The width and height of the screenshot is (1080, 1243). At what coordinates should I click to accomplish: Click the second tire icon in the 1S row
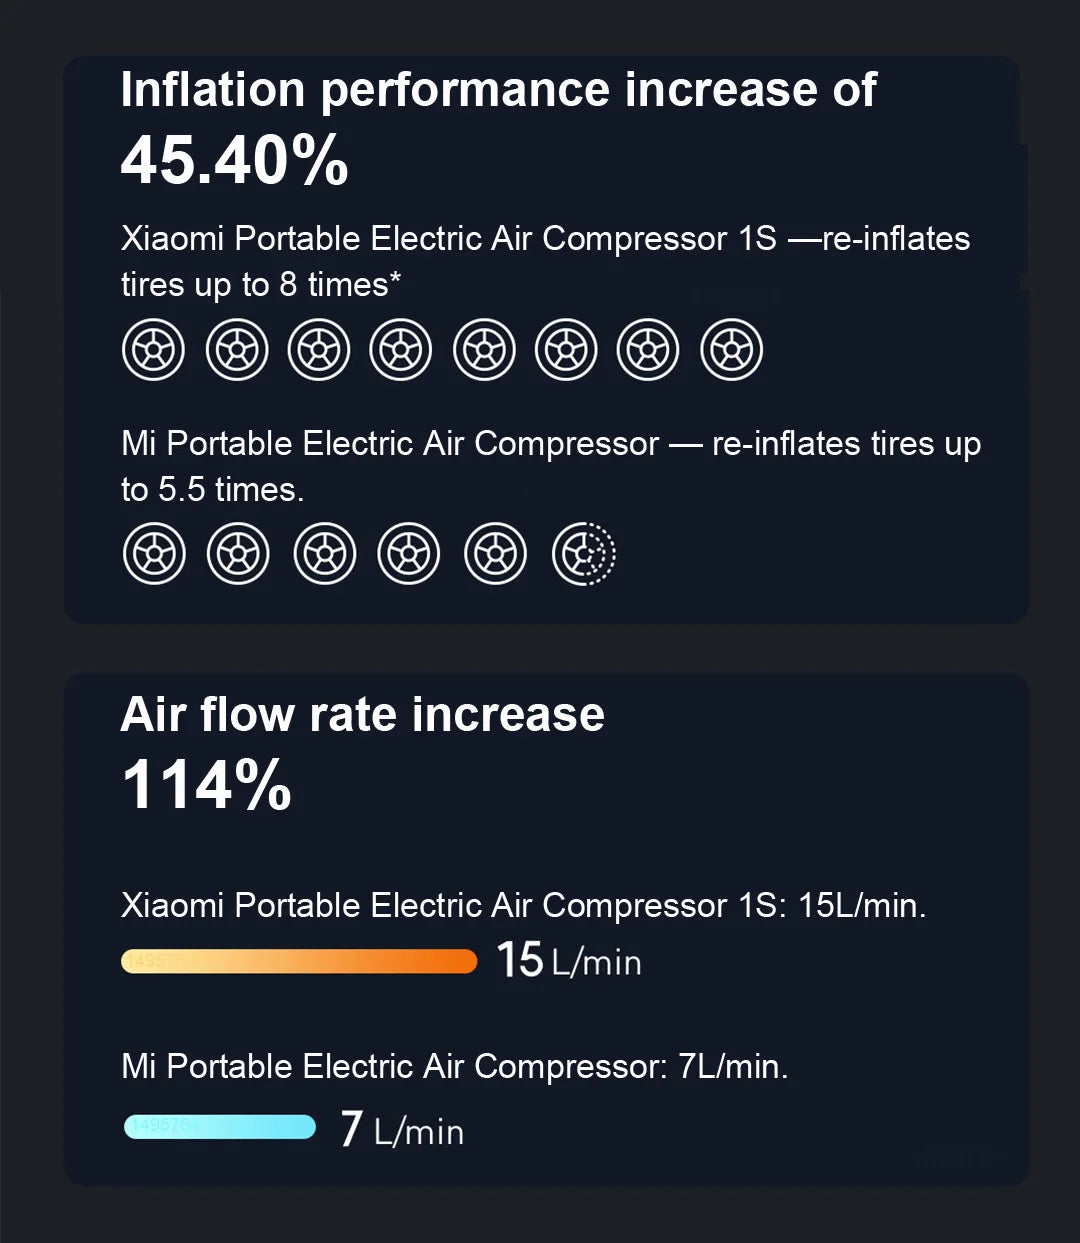(x=237, y=350)
